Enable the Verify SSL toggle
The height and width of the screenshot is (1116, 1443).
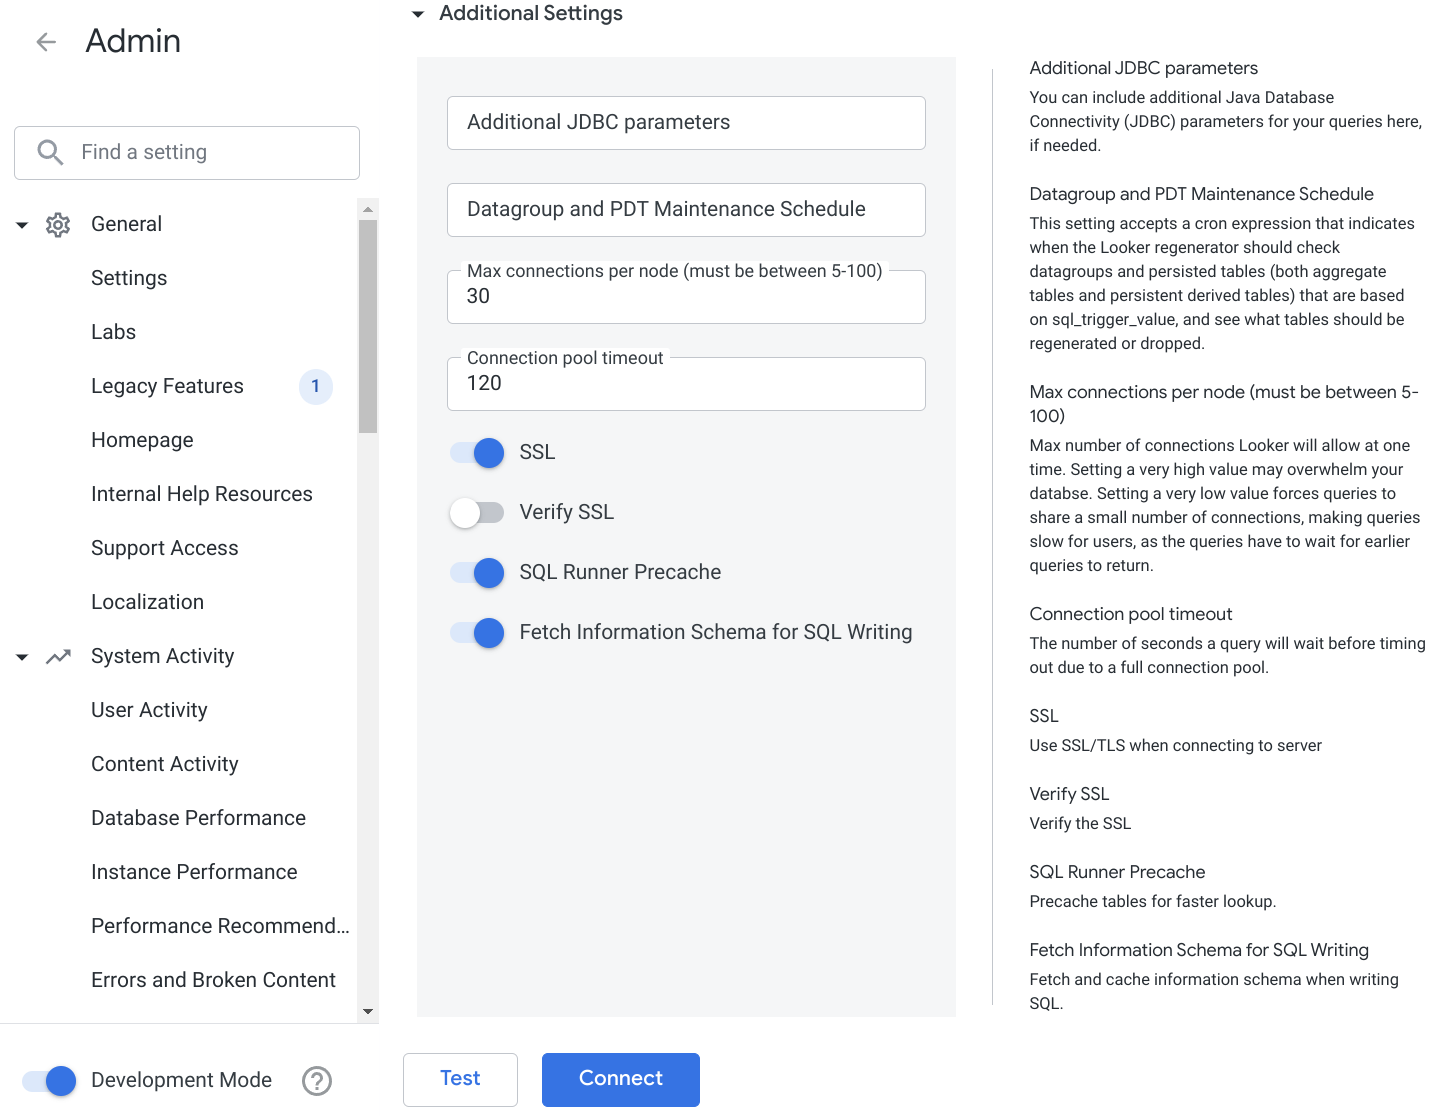click(477, 512)
